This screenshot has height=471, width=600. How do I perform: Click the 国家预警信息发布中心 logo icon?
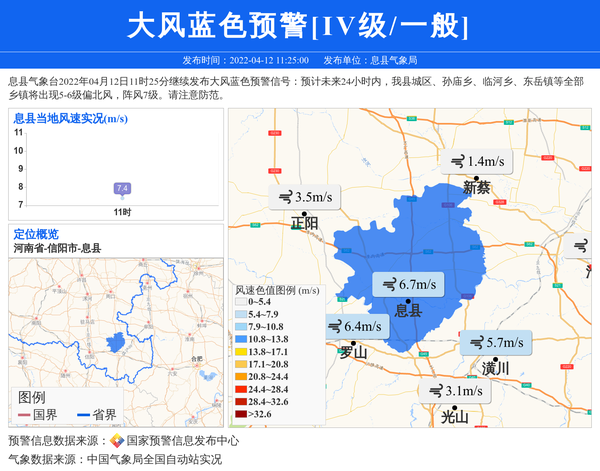point(117,440)
